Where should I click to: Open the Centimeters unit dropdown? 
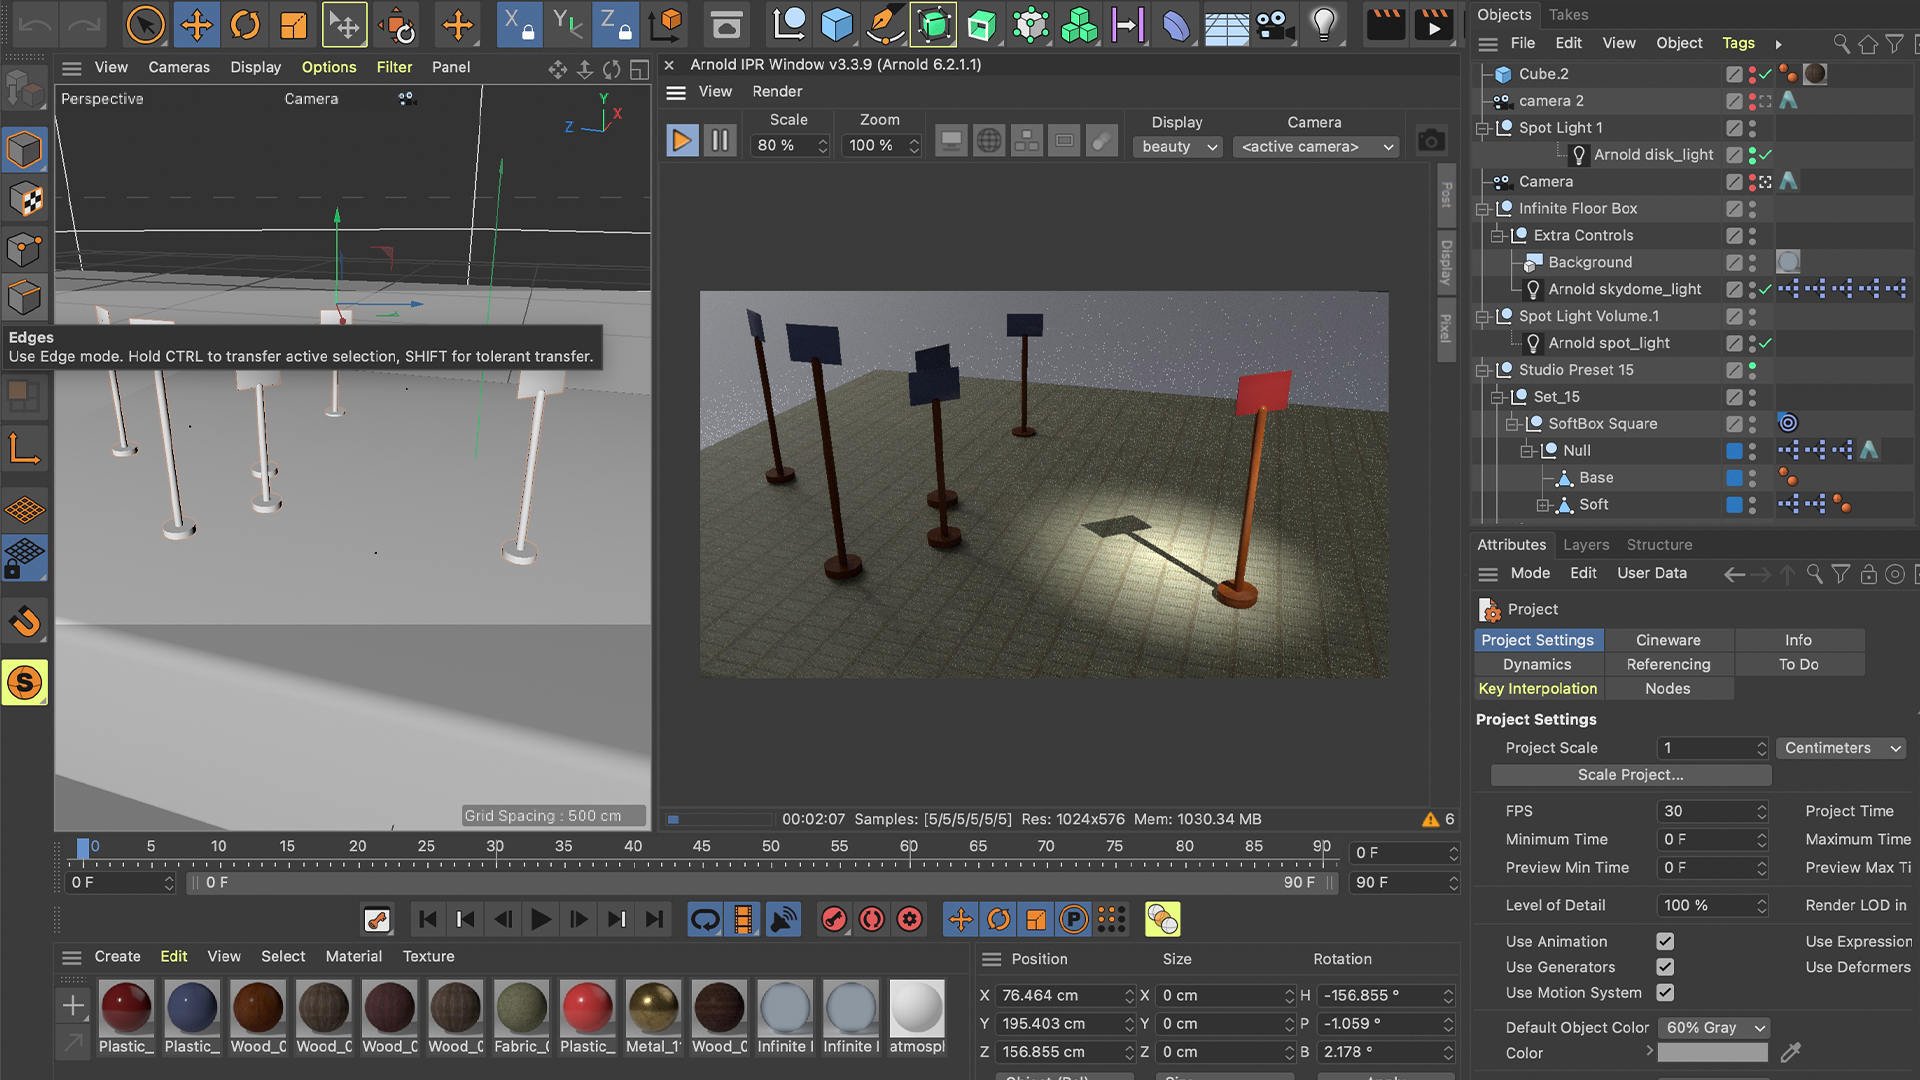click(x=1841, y=748)
